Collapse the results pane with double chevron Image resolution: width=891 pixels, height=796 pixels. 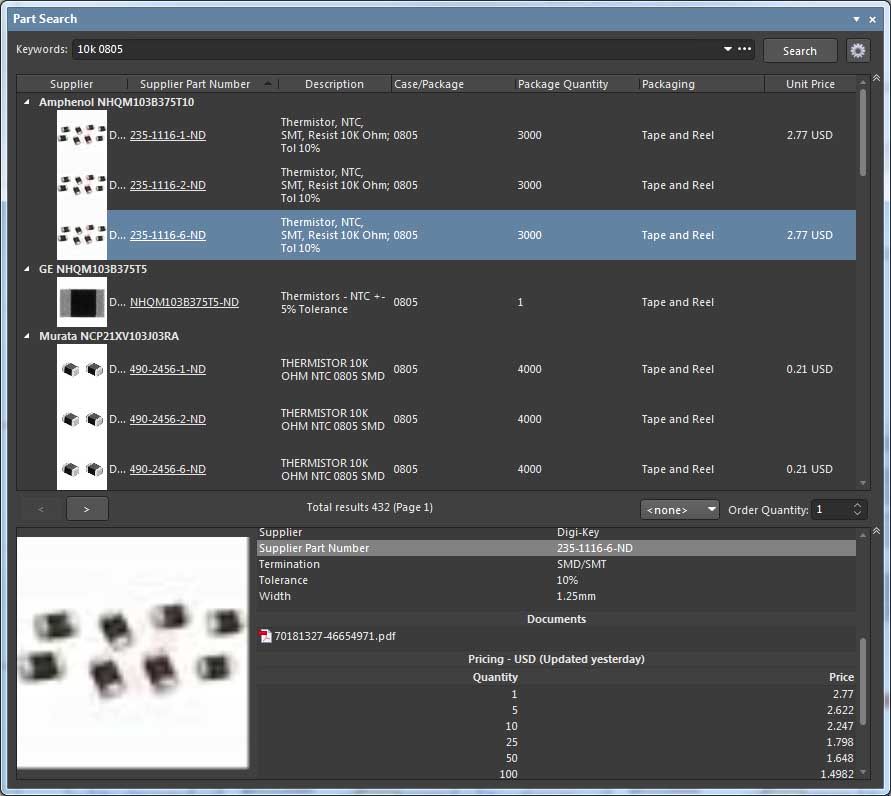pos(877,78)
